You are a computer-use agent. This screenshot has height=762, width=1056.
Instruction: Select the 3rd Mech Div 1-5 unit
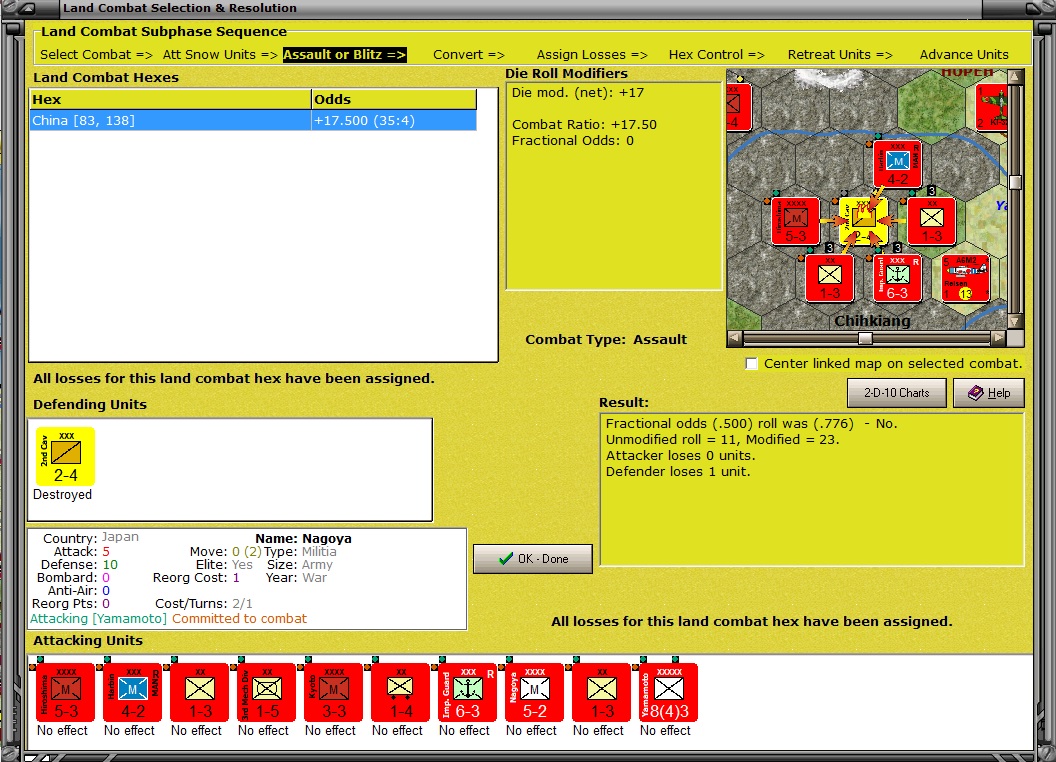[x=267, y=693]
